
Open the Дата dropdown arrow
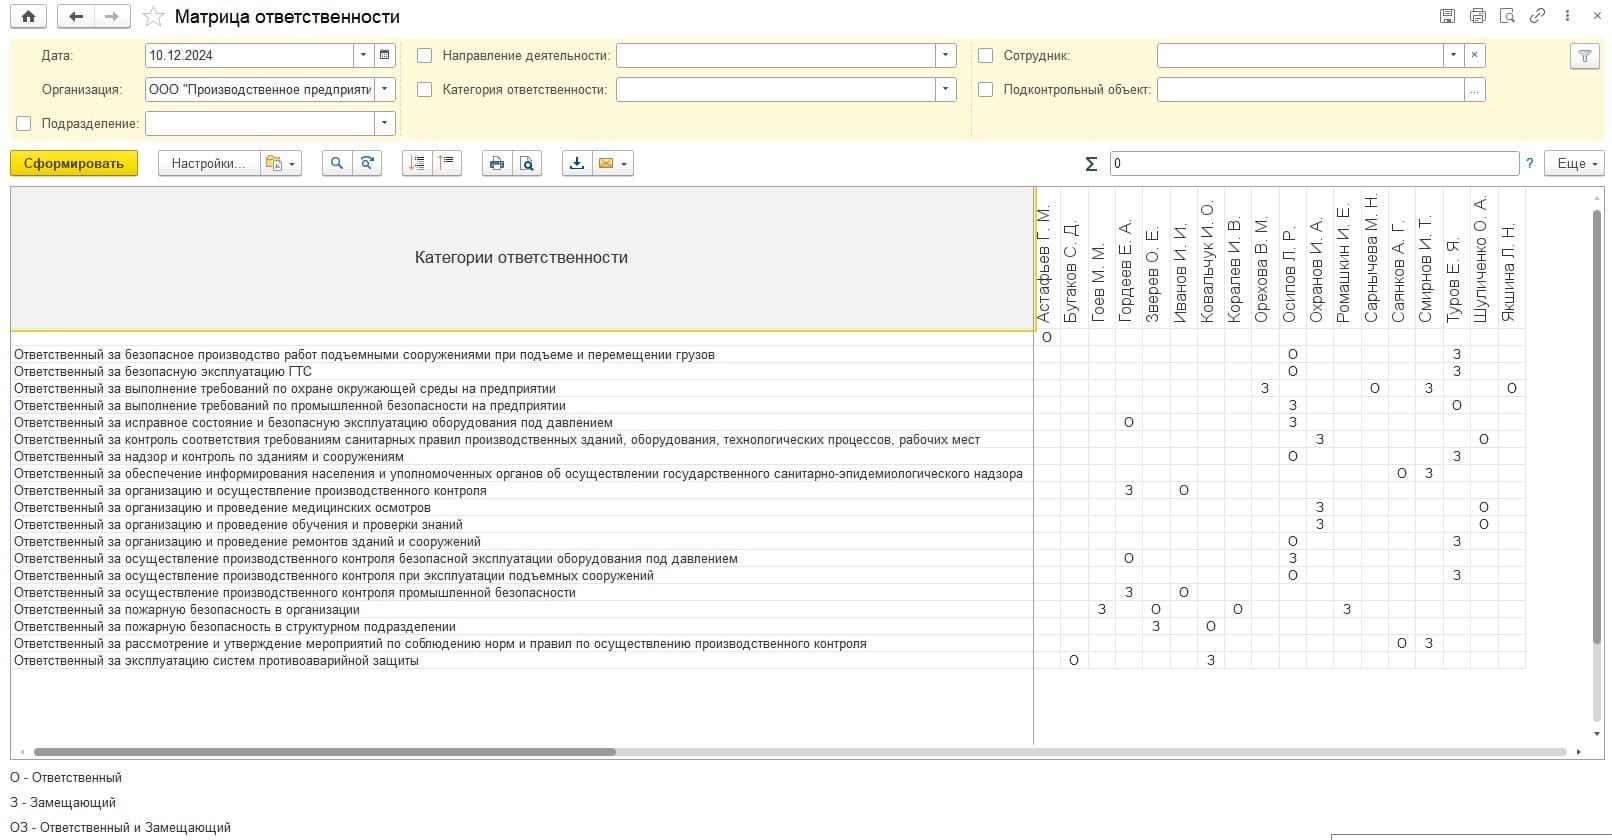click(x=363, y=55)
